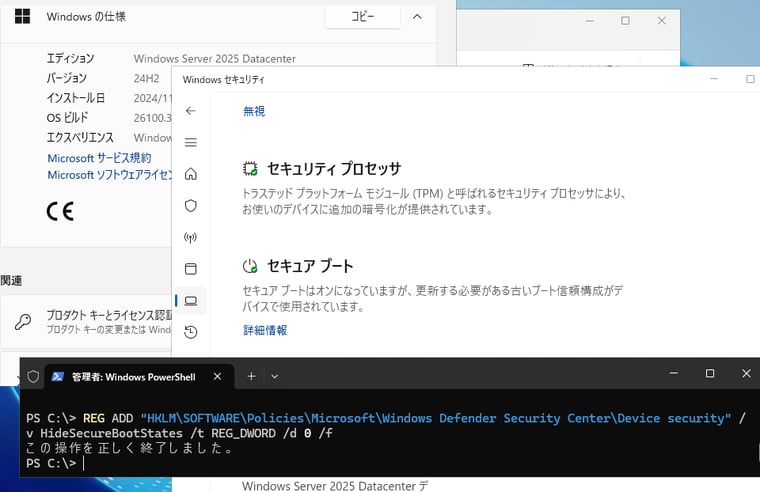760x492 pixels.
Task: Open 詳細情報 link under Secure Boot
Action: pyautogui.click(x=265, y=330)
